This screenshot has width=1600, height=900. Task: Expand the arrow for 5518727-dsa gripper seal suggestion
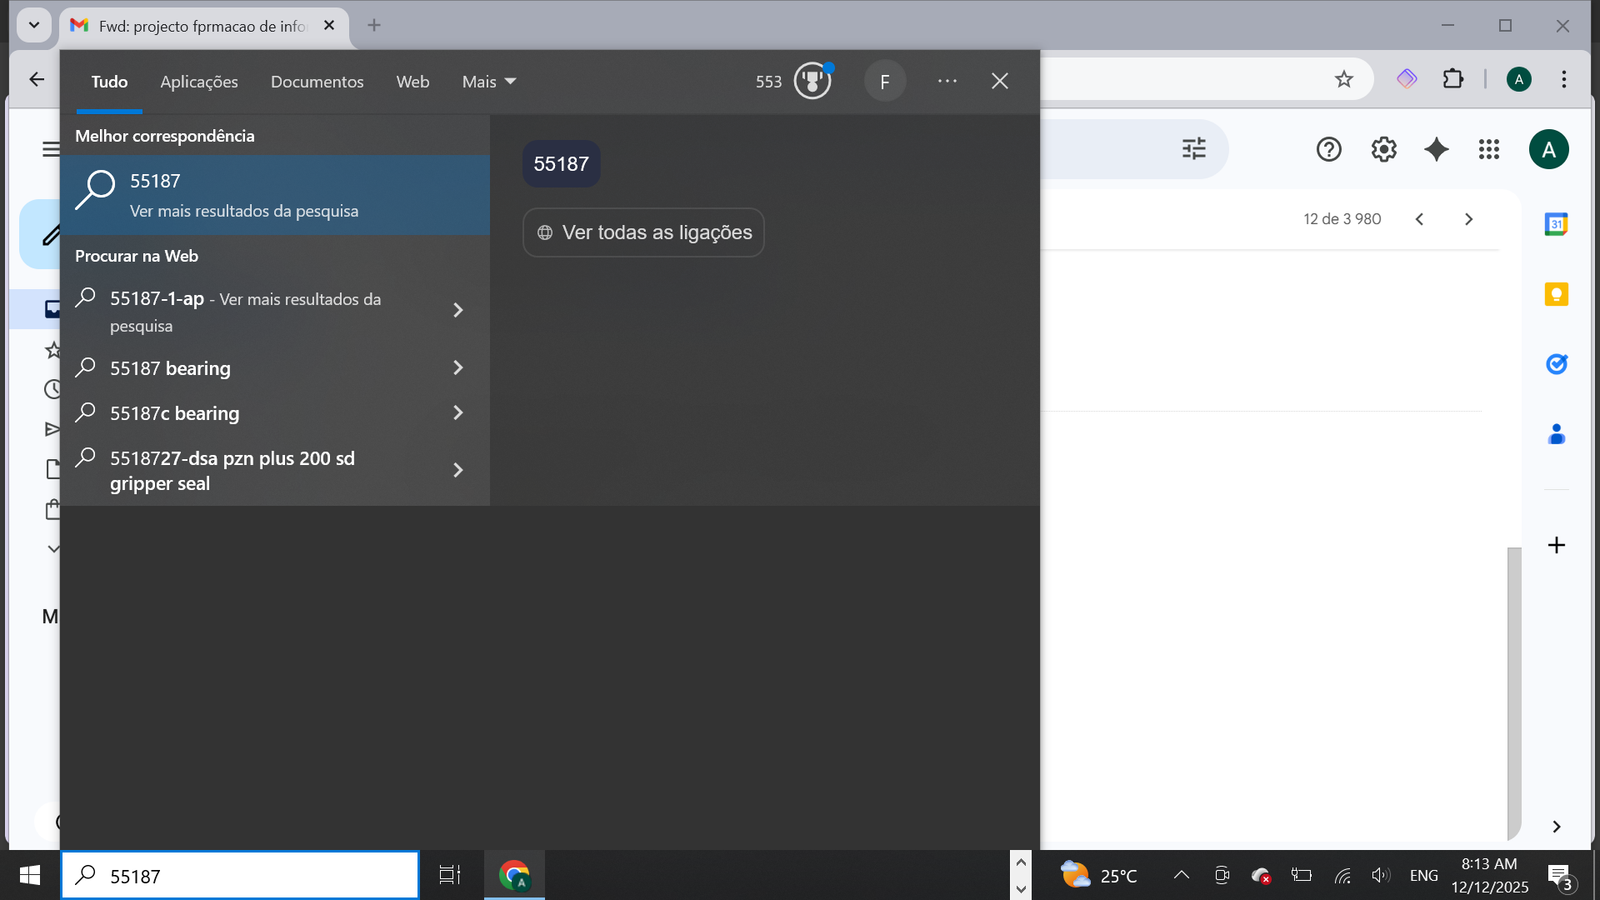coord(458,470)
